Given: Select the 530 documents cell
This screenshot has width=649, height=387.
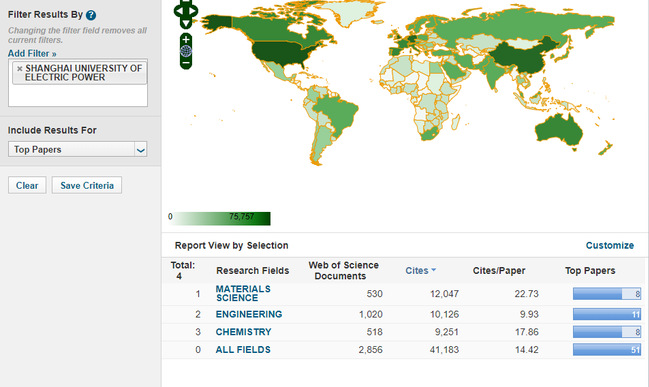Looking at the screenshot, I should (x=374, y=294).
